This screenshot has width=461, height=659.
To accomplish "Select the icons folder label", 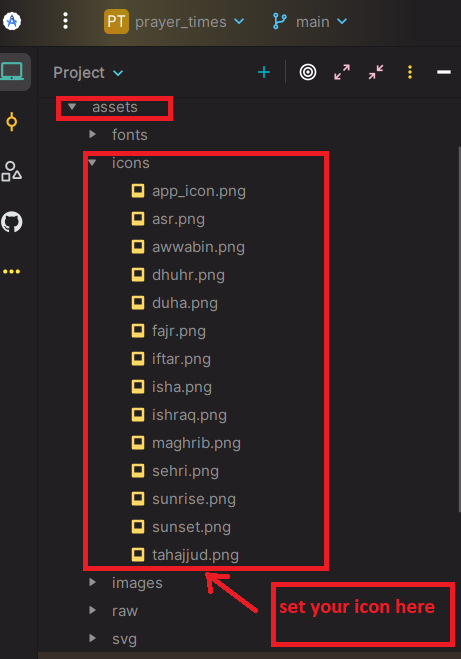I will [x=131, y=163].
